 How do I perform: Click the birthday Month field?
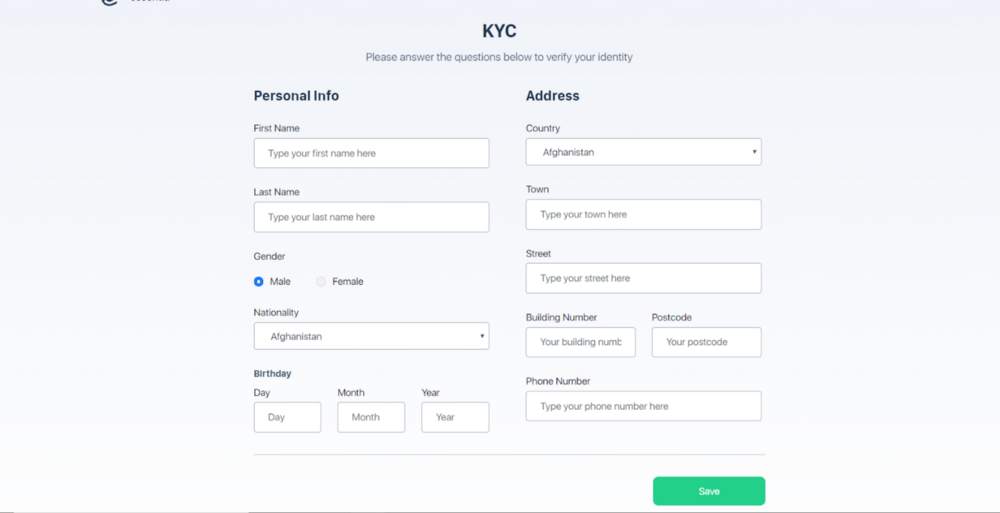coord(371,417)
